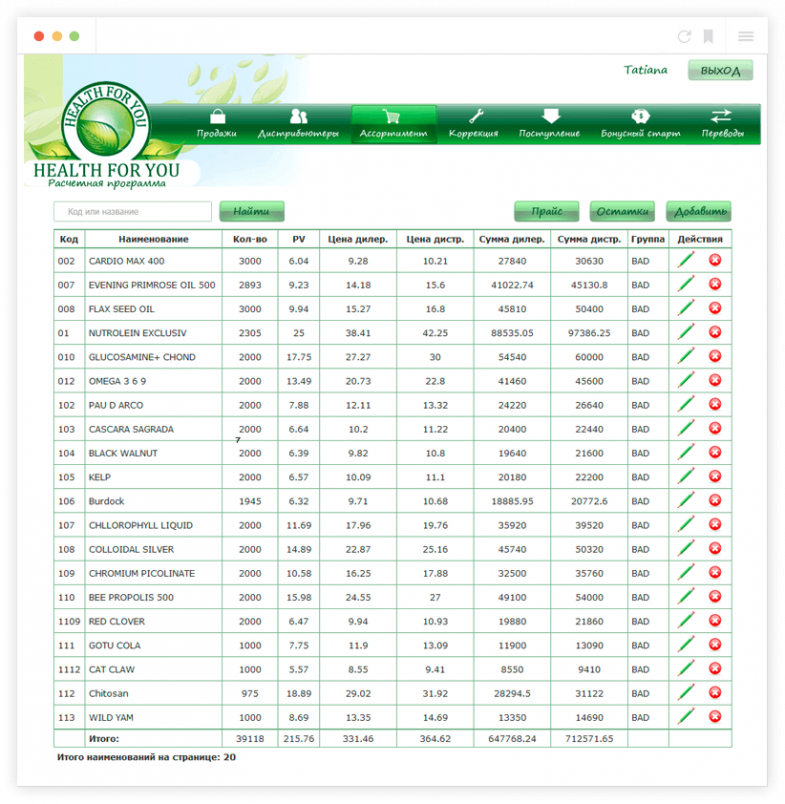This screenshot has height=804, width=785.
Task: Open the Продажи section
Action: click(x=217, y=124)
